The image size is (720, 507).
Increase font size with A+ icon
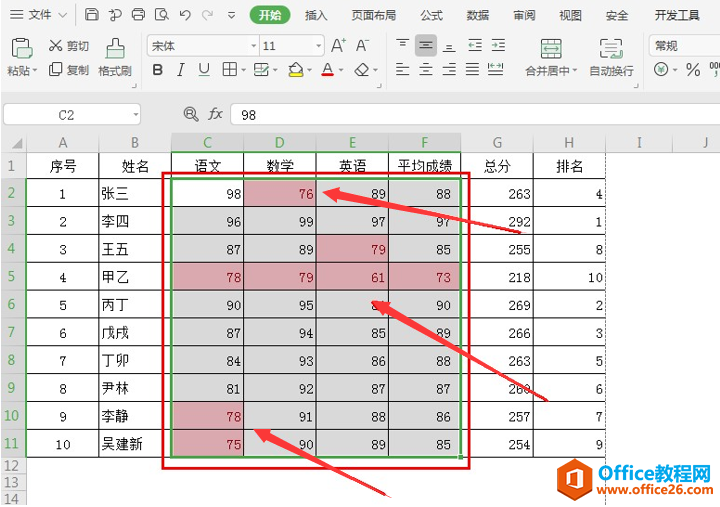point(338,45)
